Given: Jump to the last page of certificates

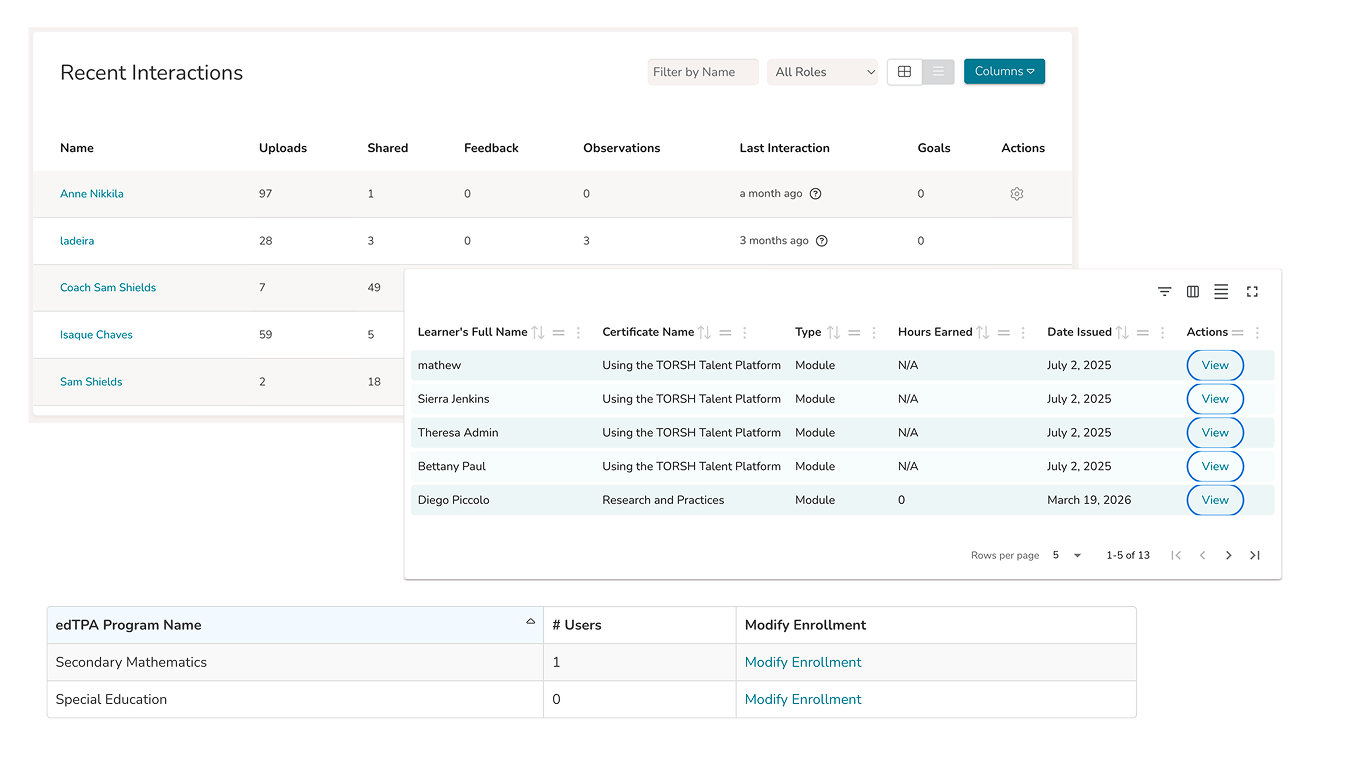Looking at the screenshot, I should point(1254,555).
